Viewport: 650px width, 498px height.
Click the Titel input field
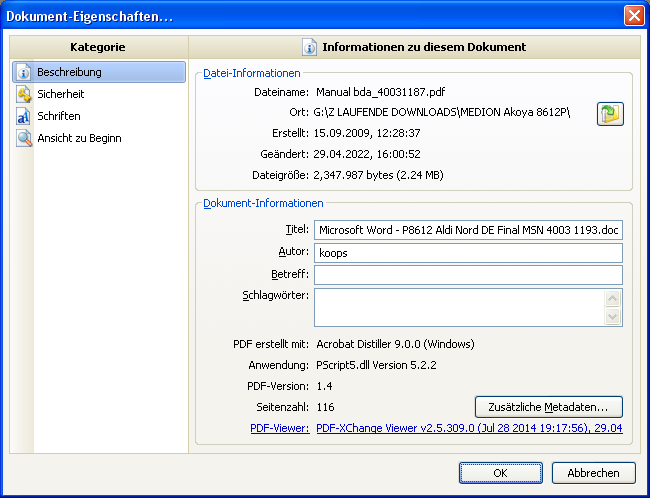(468, 230)
